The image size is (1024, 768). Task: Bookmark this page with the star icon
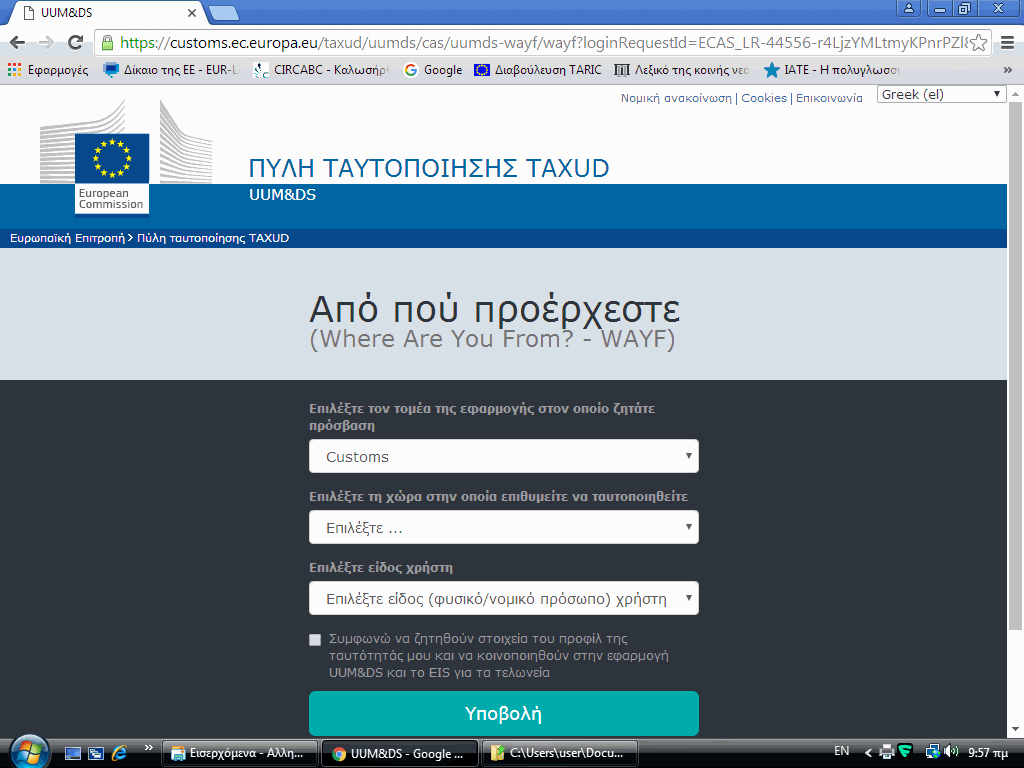979,43
